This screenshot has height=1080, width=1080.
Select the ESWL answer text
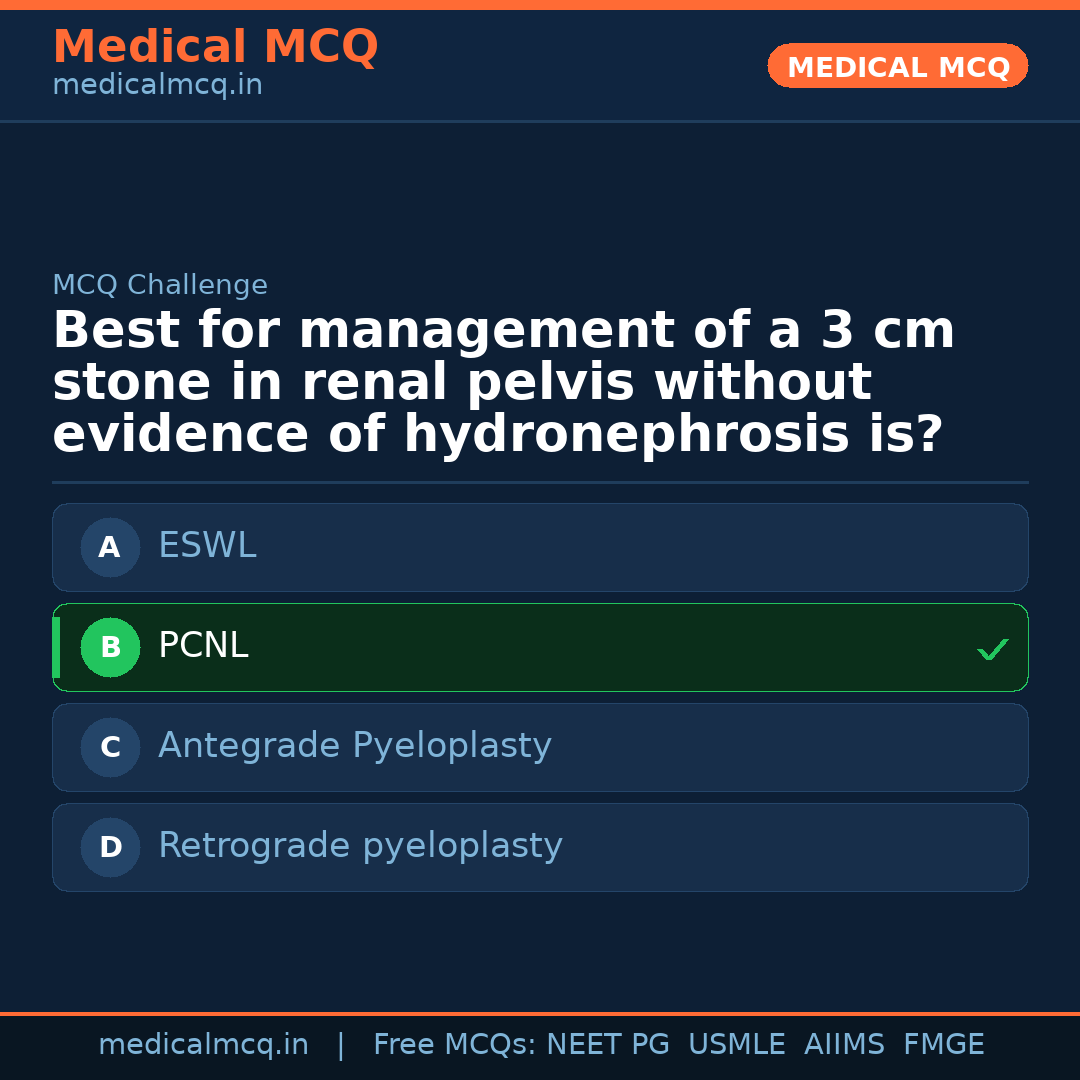tap(207, 546)
